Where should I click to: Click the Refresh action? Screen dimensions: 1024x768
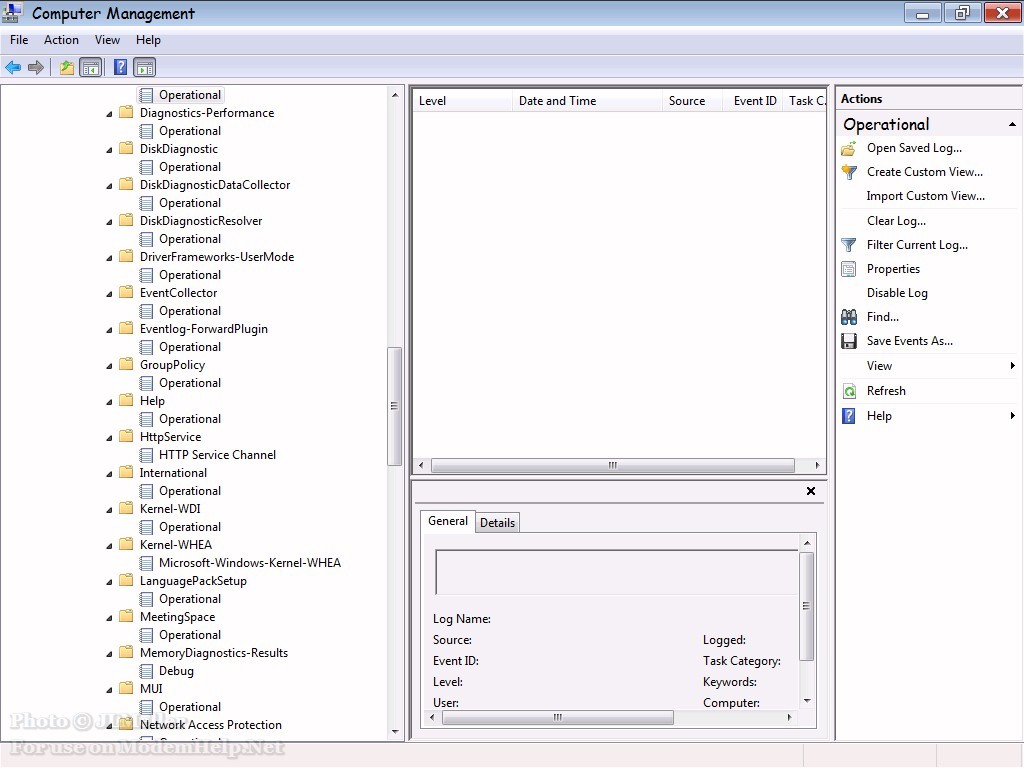click(x=886, y=391)
